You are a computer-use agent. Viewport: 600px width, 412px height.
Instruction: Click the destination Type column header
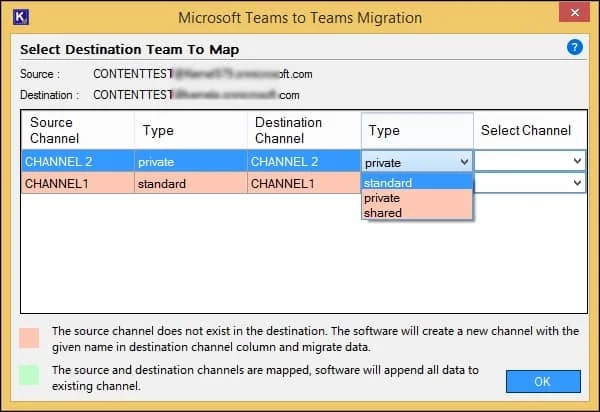[417, 130]
